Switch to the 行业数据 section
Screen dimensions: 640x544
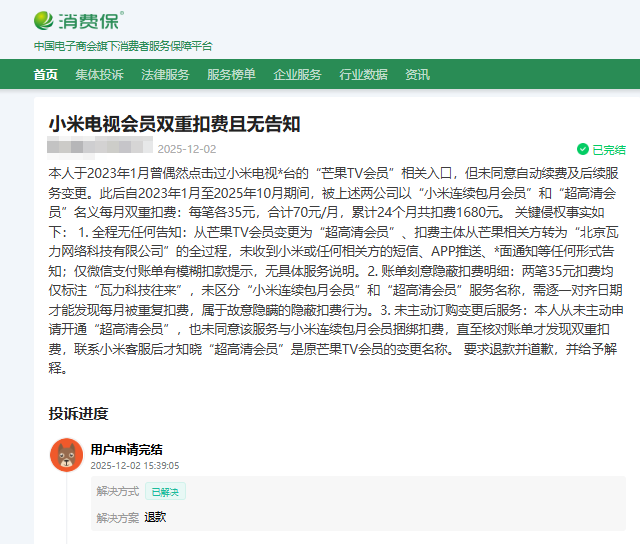363,74
